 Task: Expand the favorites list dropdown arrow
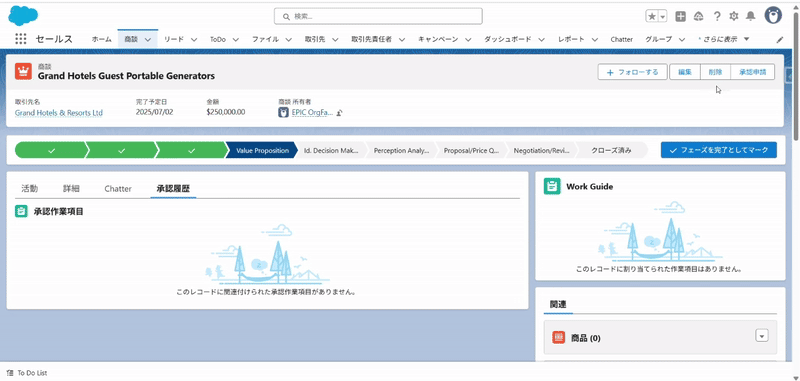pyautogui.click(x=663, y=16)
